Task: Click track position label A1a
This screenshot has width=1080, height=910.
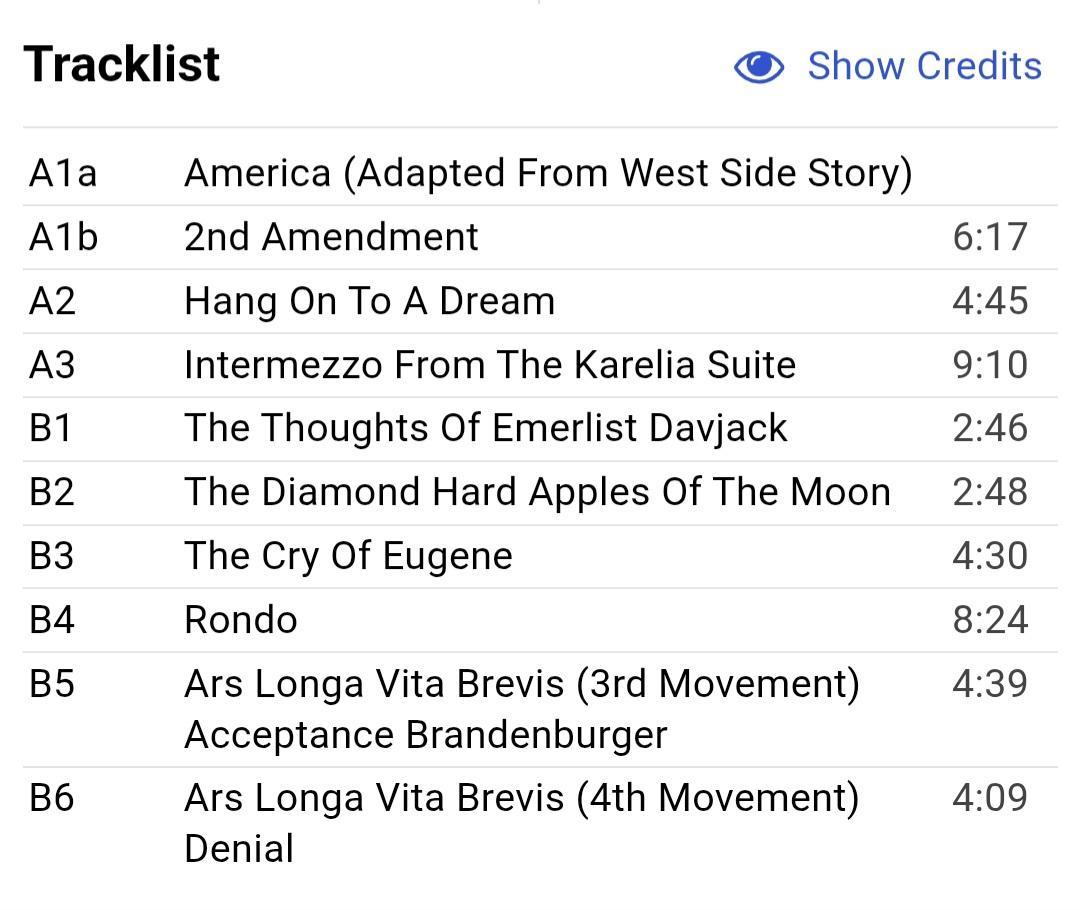Action: 63,173
